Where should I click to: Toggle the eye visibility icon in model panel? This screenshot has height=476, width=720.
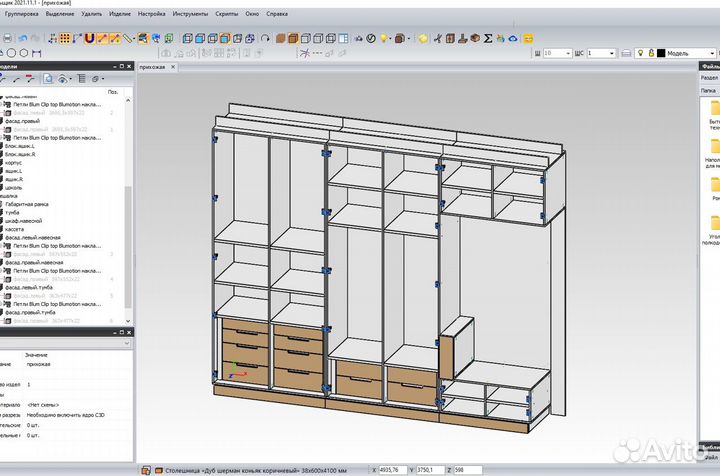62,78
